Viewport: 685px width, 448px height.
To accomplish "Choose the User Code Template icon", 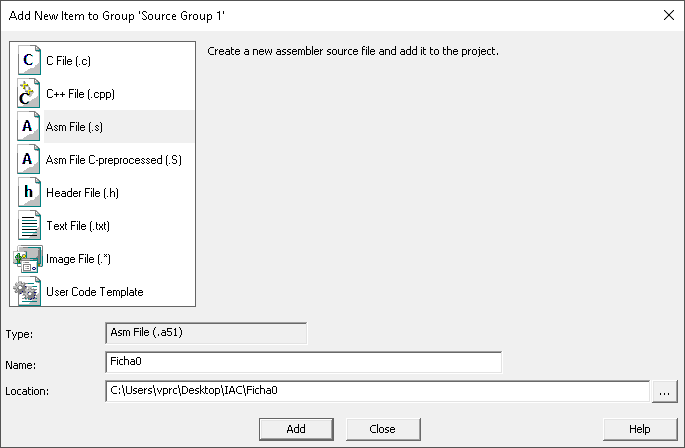I will [29, 291].
